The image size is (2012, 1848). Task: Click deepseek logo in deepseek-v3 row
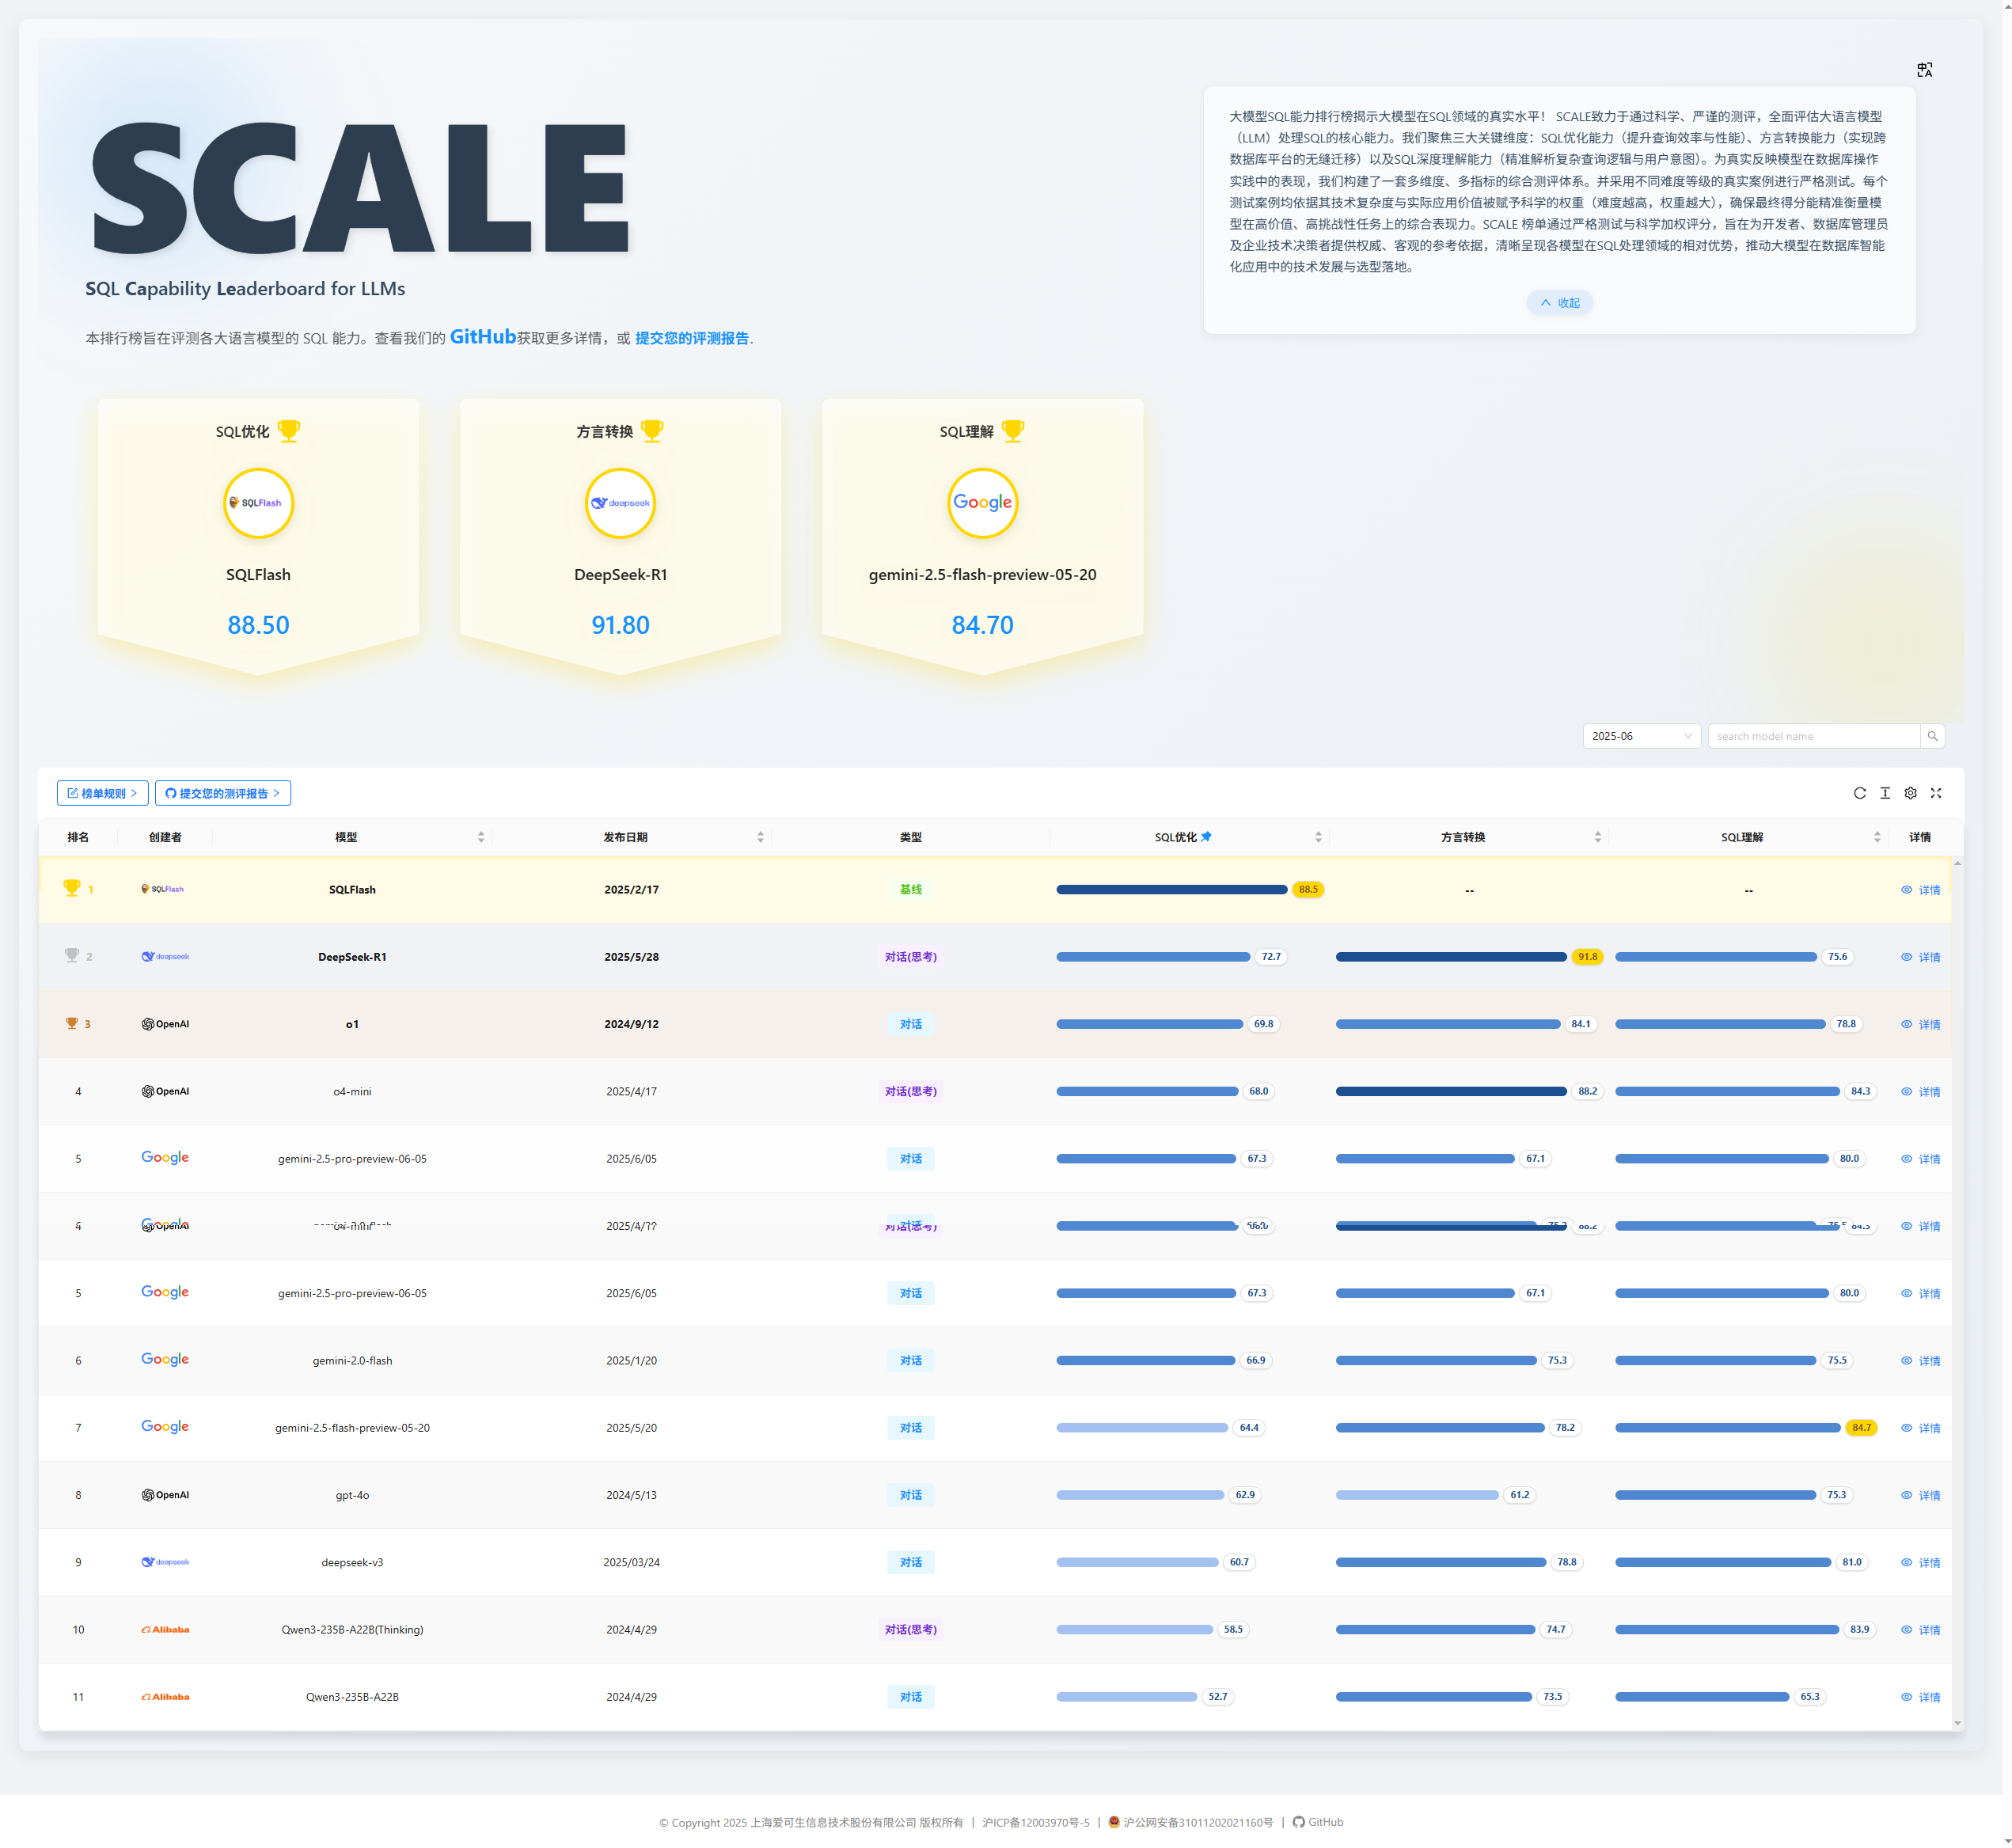(165, 1562)
